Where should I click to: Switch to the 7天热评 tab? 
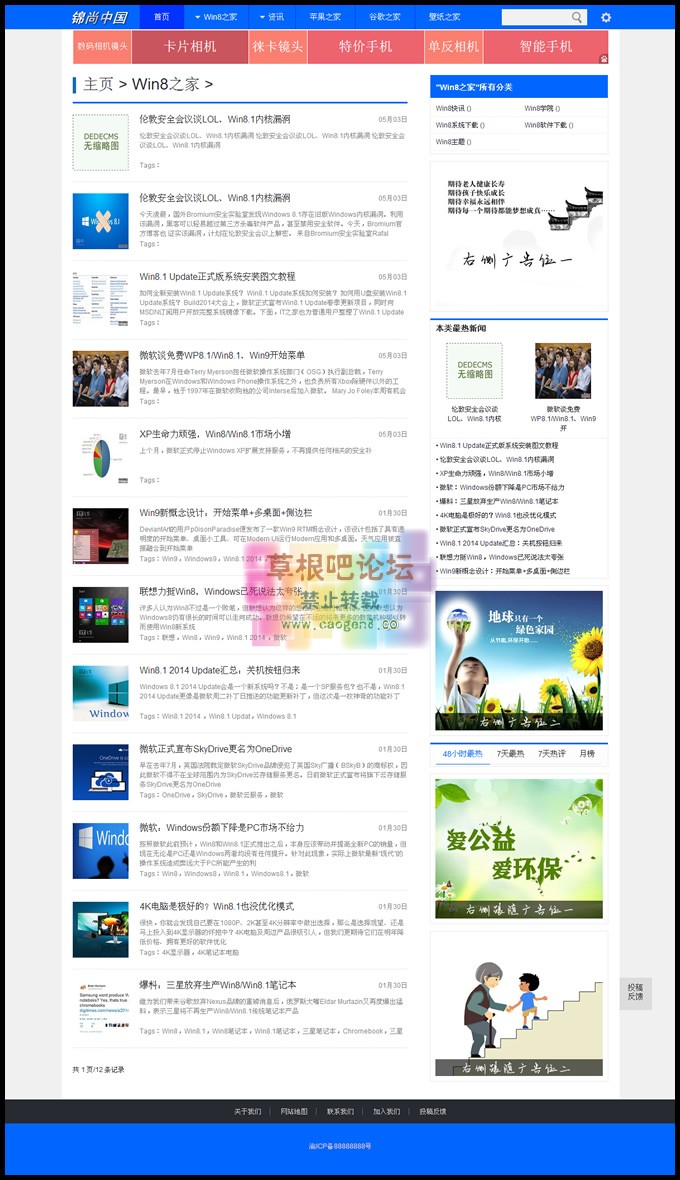click(551, 753)
